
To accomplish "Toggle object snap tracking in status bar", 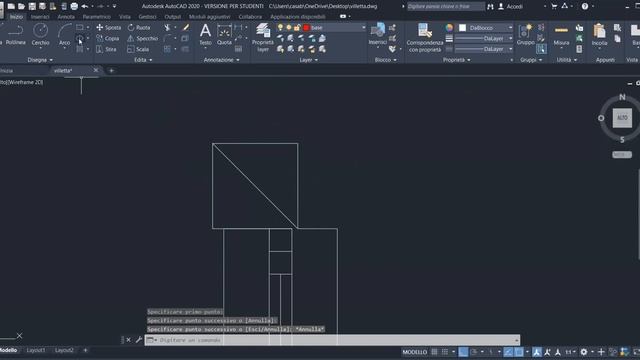I will pyautogui.click(x=508, y=352).
